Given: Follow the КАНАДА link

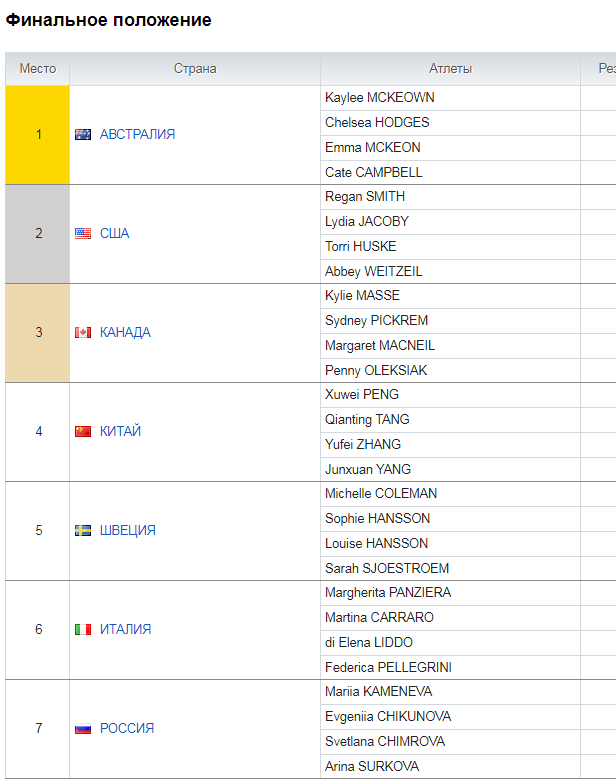Looking at the screenshot, I should click(x=125, y=332).
